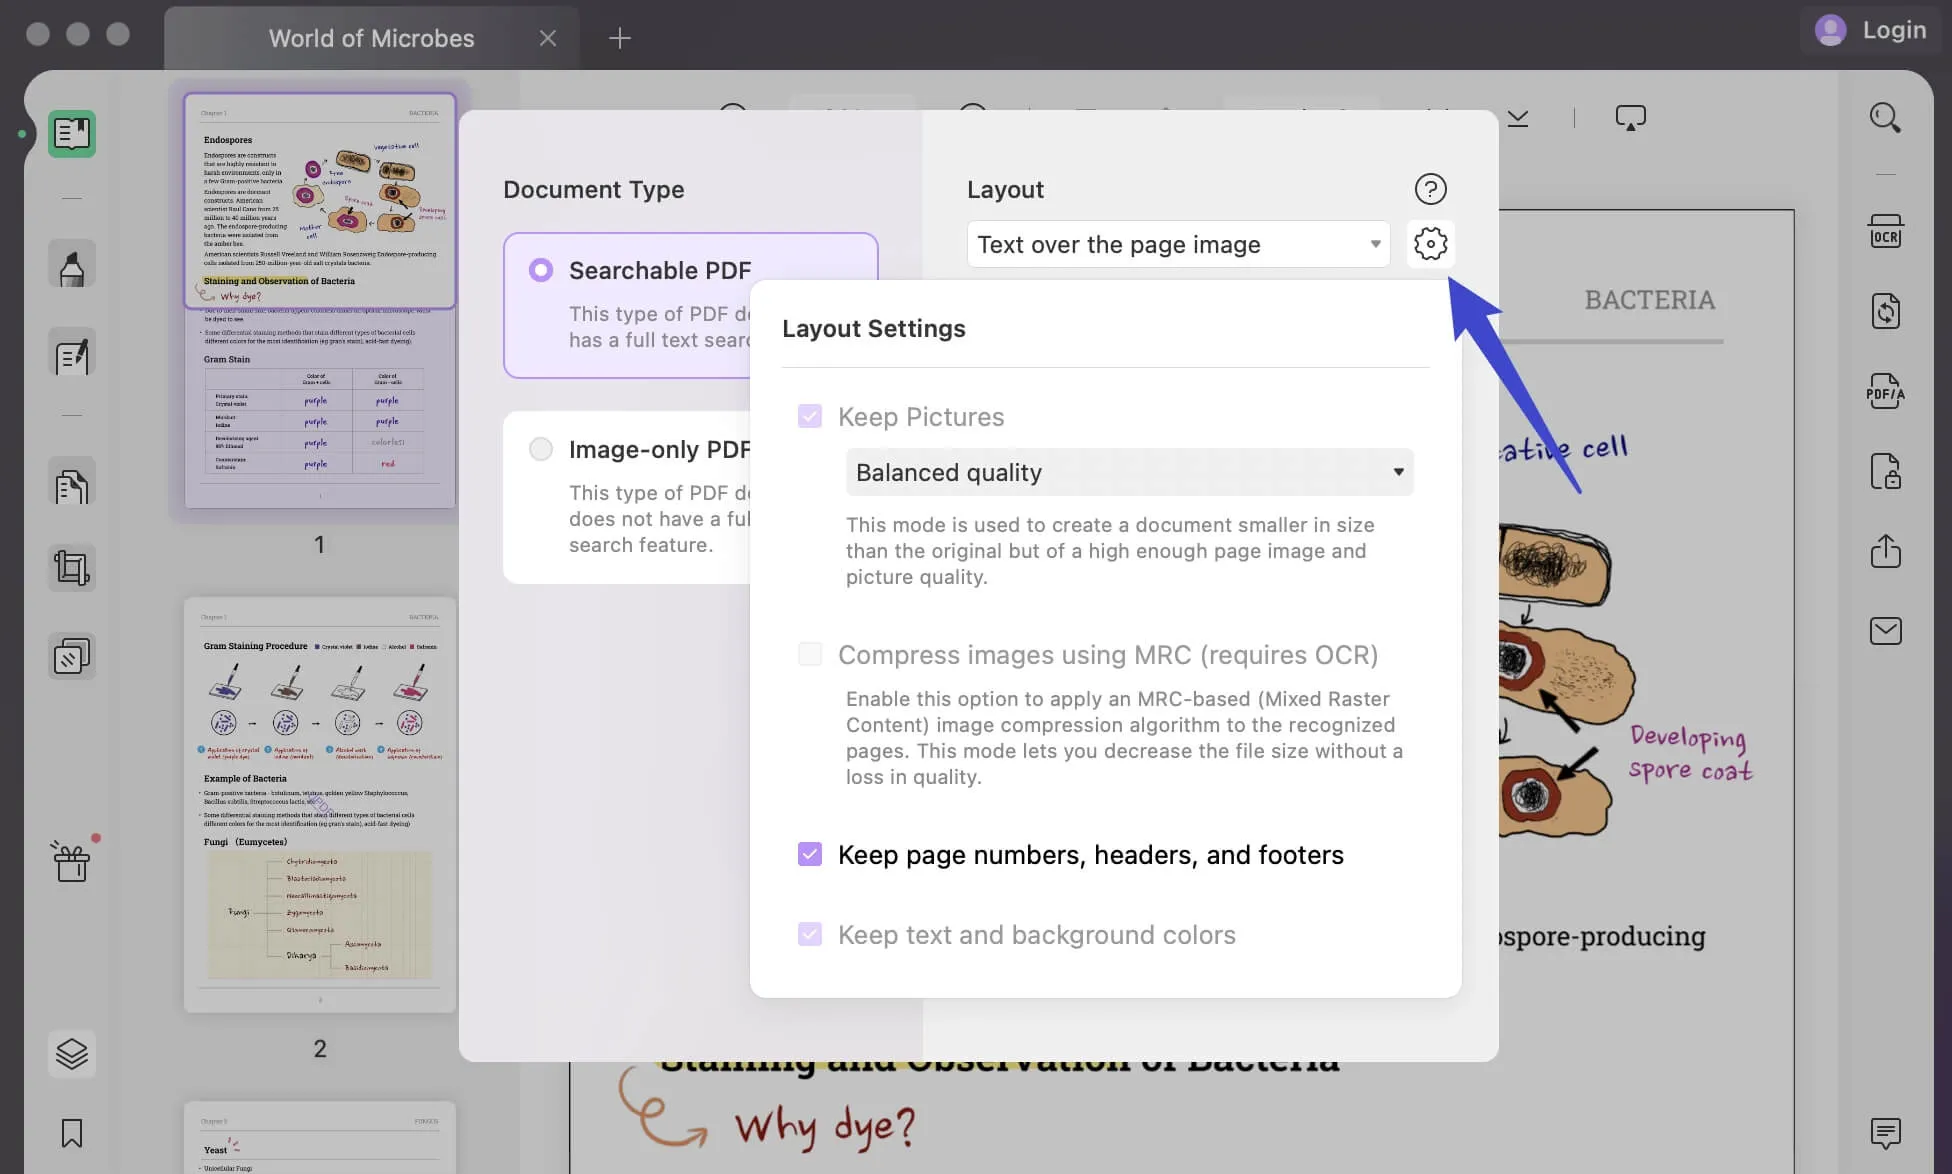Screen dimensions: 1952x1174
Task: Toggle Keep page numbers headers footers
Action: pos(810,853)
